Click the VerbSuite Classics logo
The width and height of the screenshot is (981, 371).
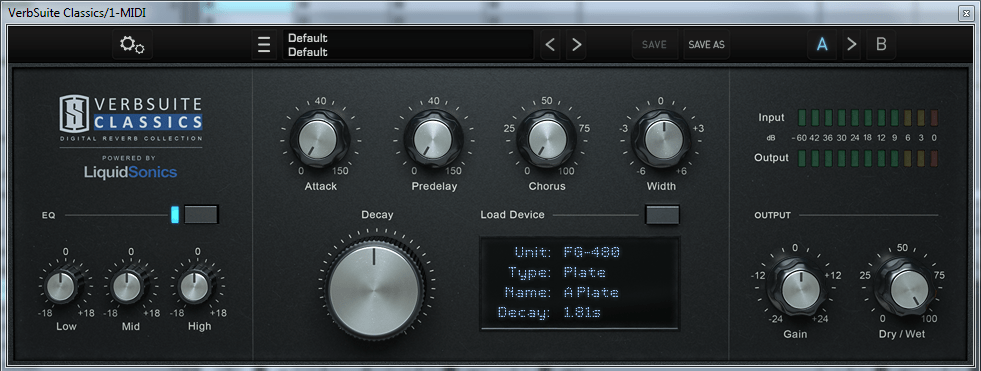coord(131,118)
